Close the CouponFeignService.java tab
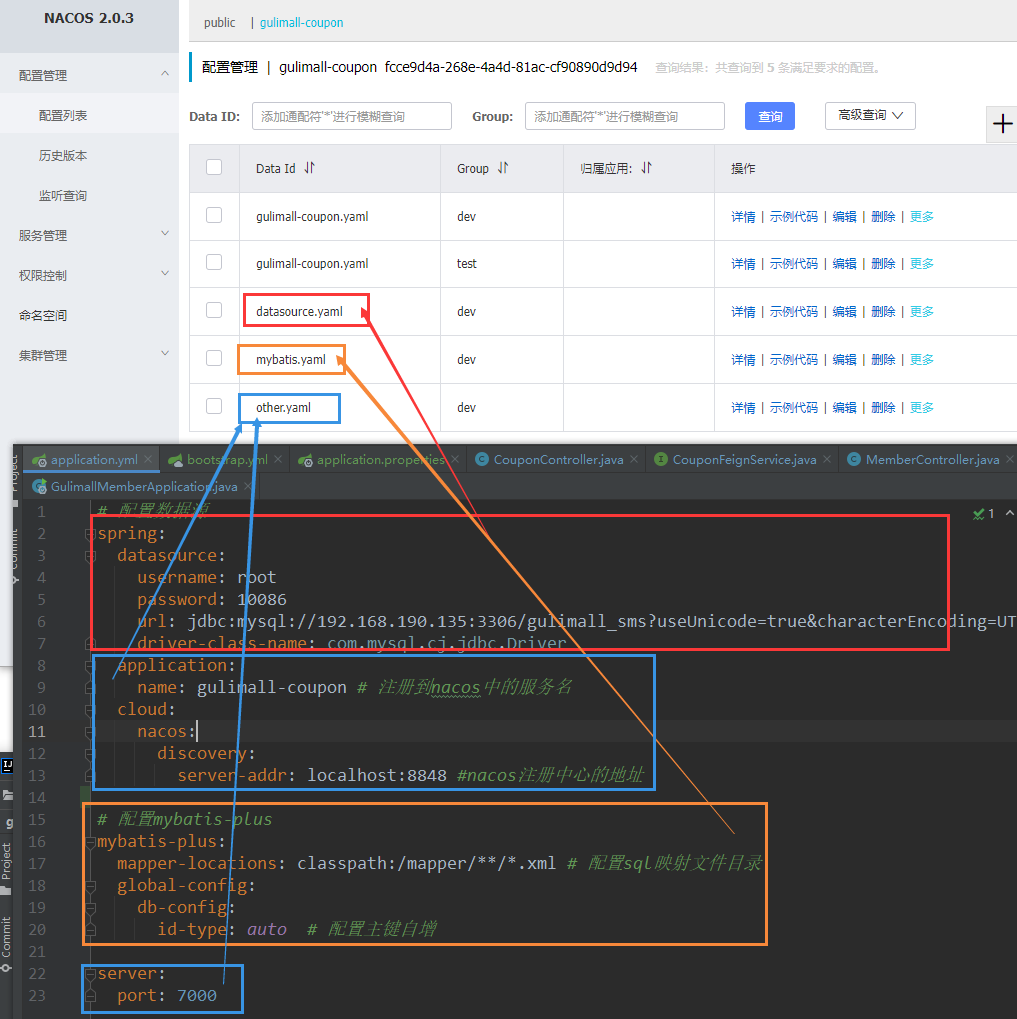This screenshot has height=1019, width=1017. click(x=827, y=459)
